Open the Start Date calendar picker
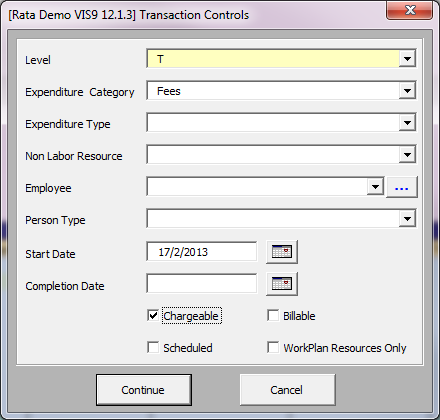The image size is (440, 420). [x=282, y=252]
